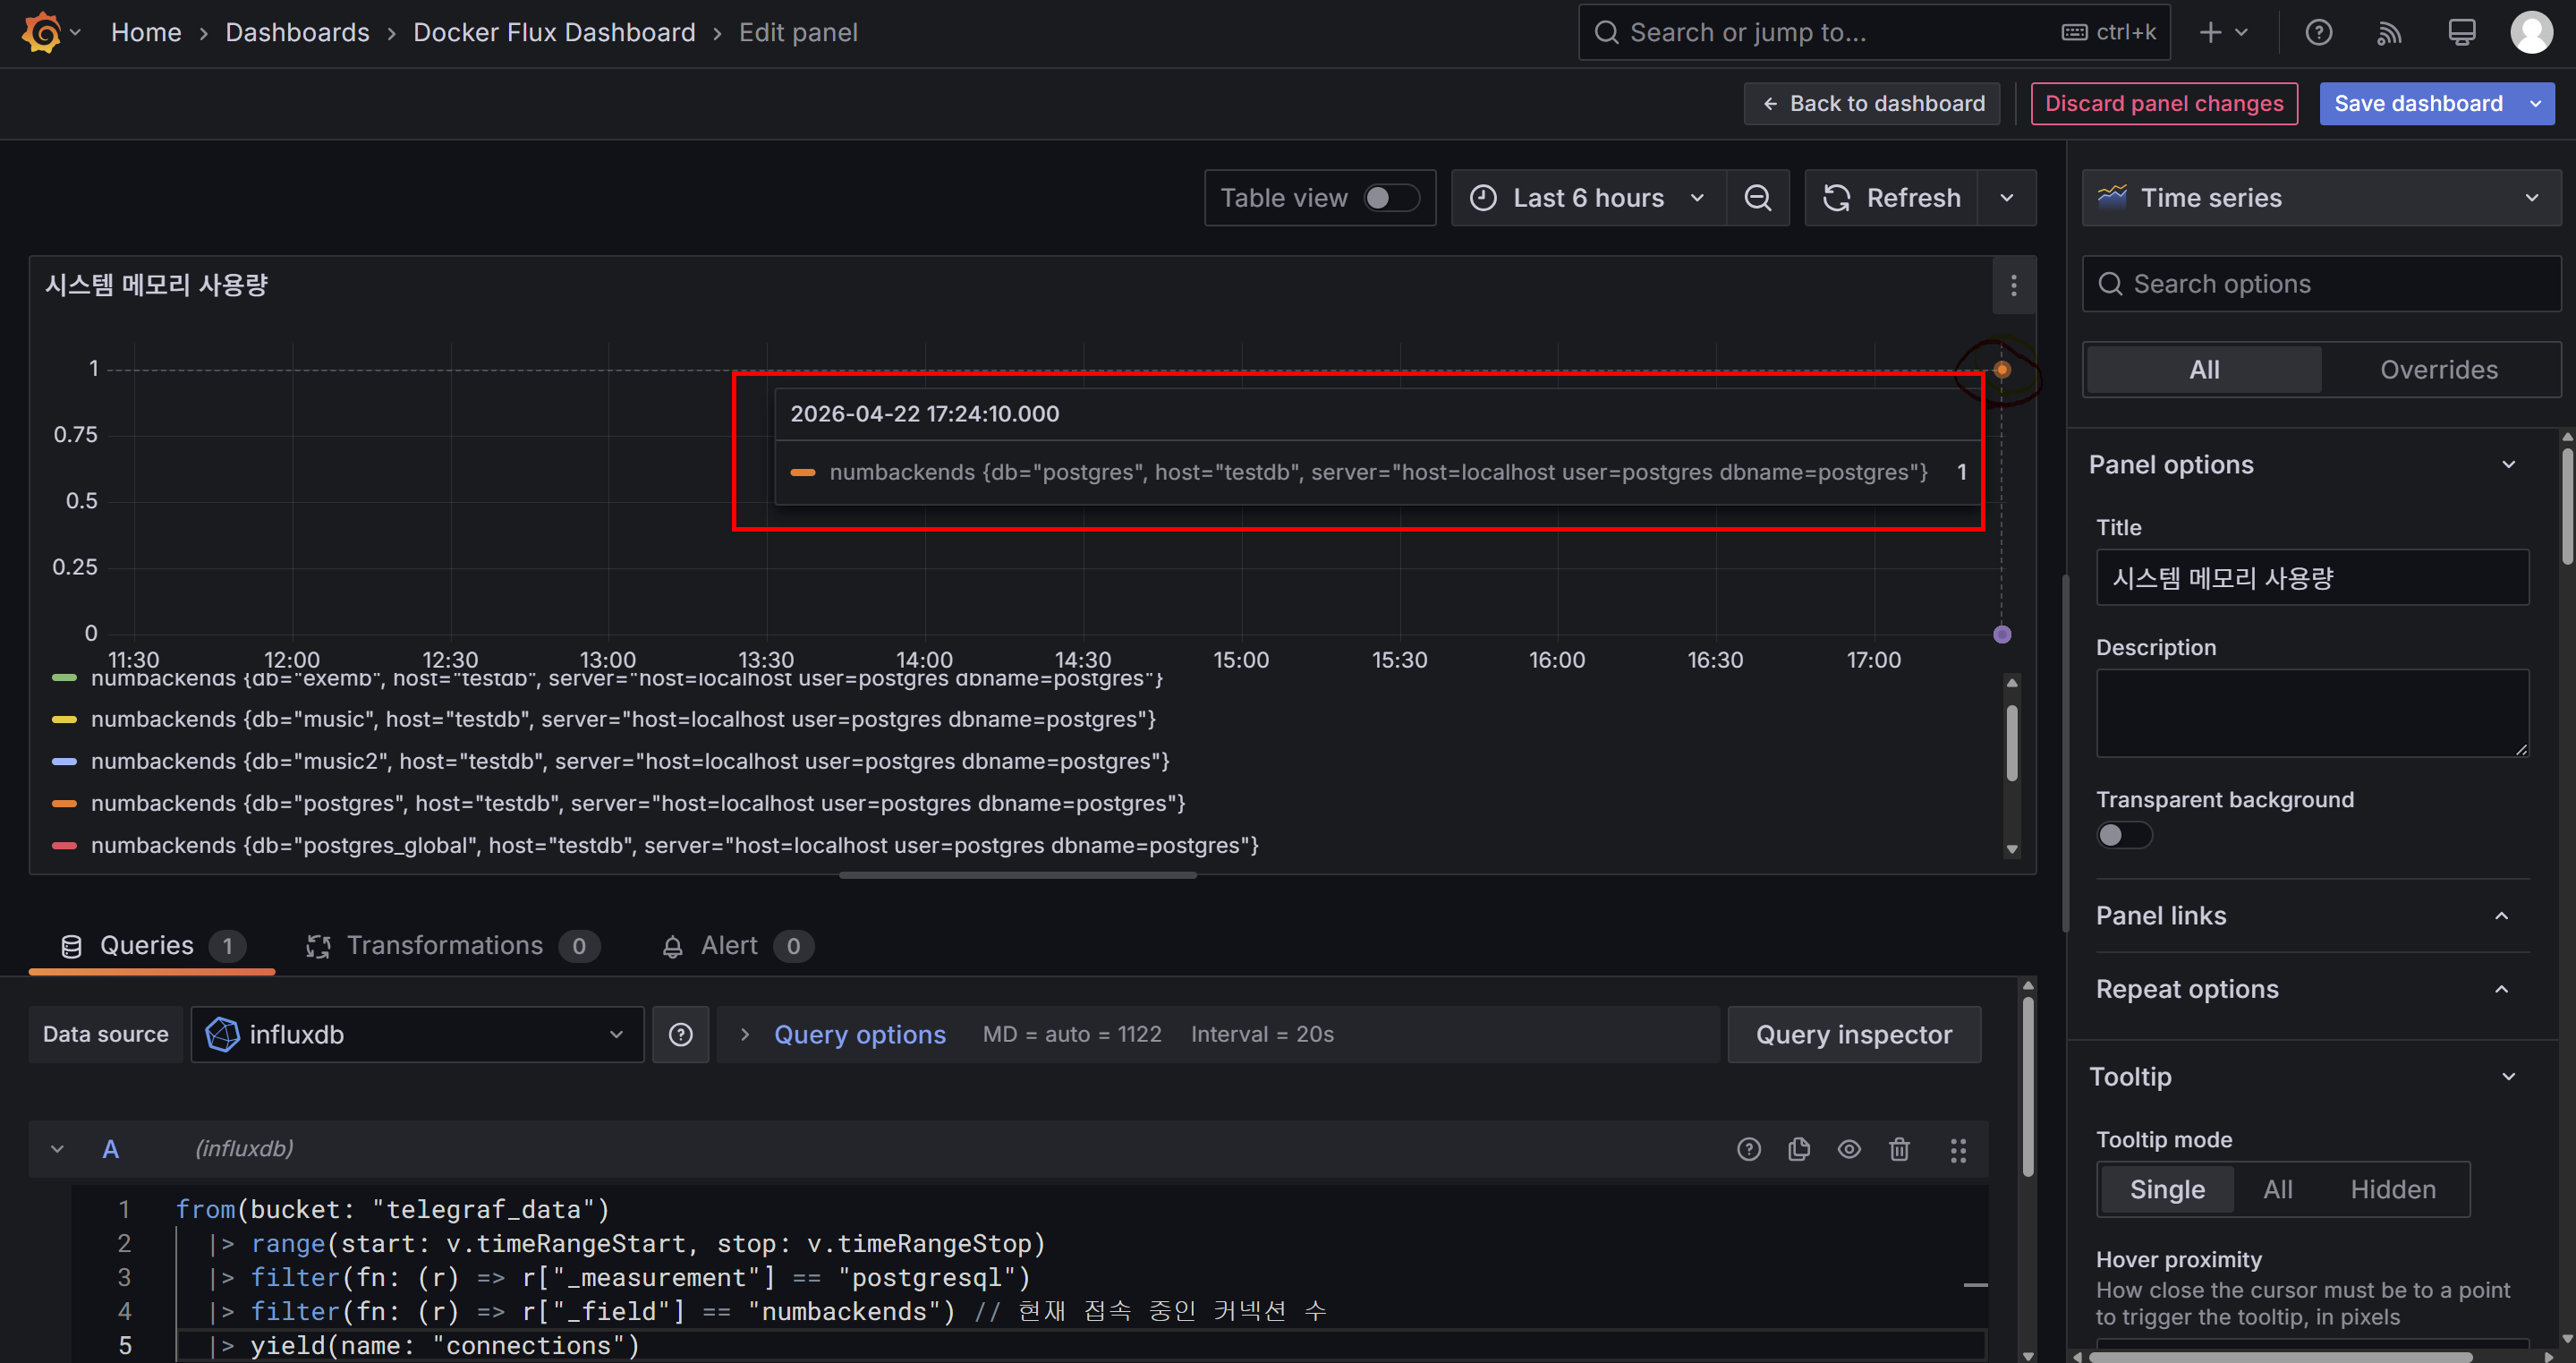The image size is (2576, 1363).
Task: Edit the panel Title field
Action: [2312, 577]
